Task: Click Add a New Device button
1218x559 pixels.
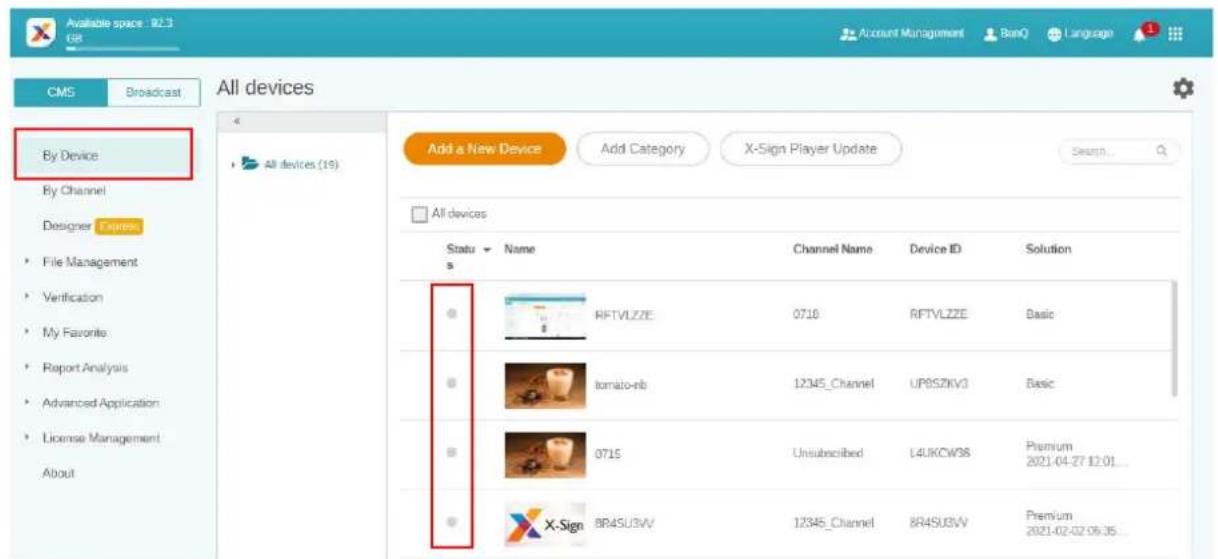Action: 485,149
